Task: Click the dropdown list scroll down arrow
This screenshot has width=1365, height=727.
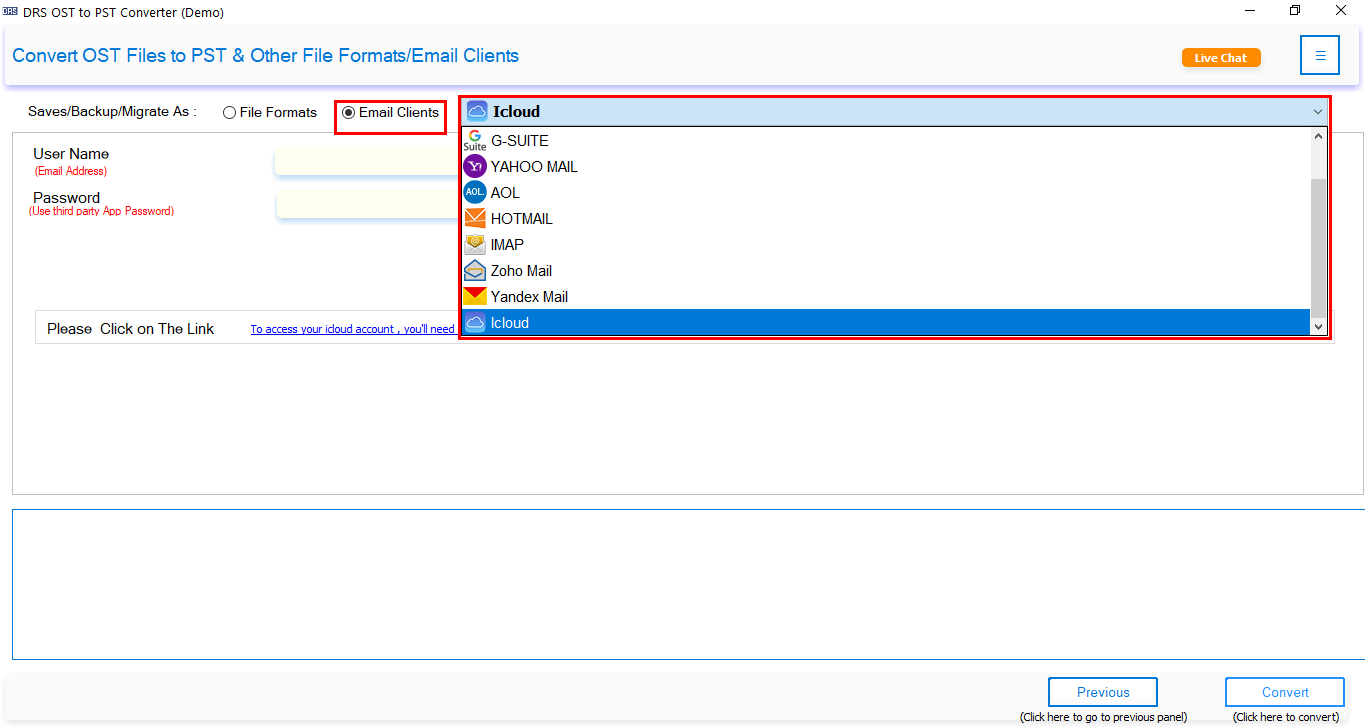Action: [x=1318, y=327]
